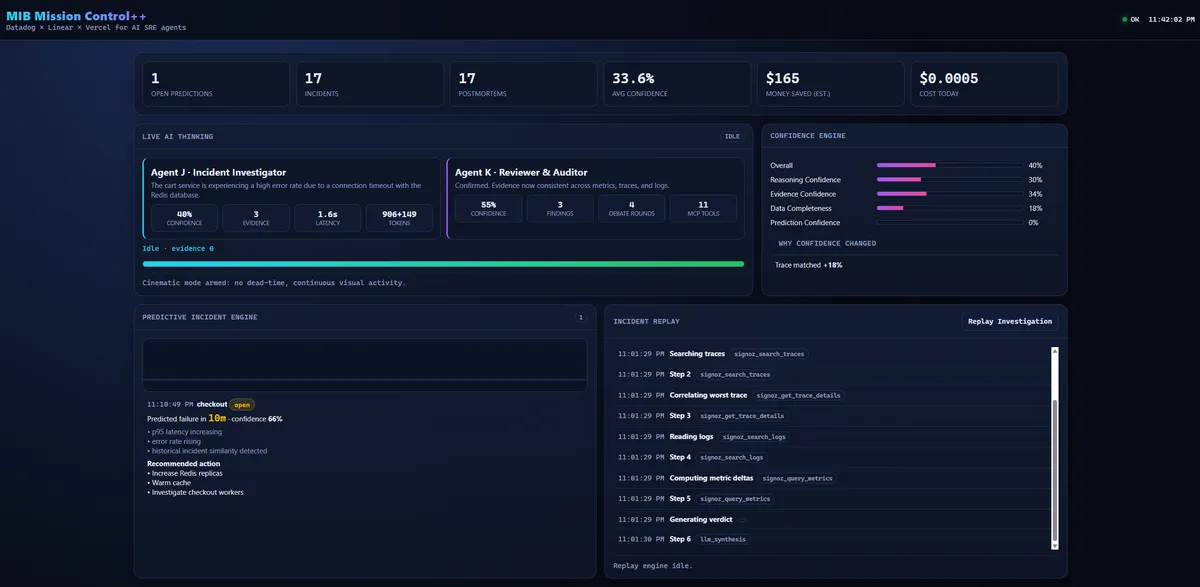Click the replay list scrollbar up arrow
The width and height of the screenshot is (1200, 587).
click(1054, 350)
